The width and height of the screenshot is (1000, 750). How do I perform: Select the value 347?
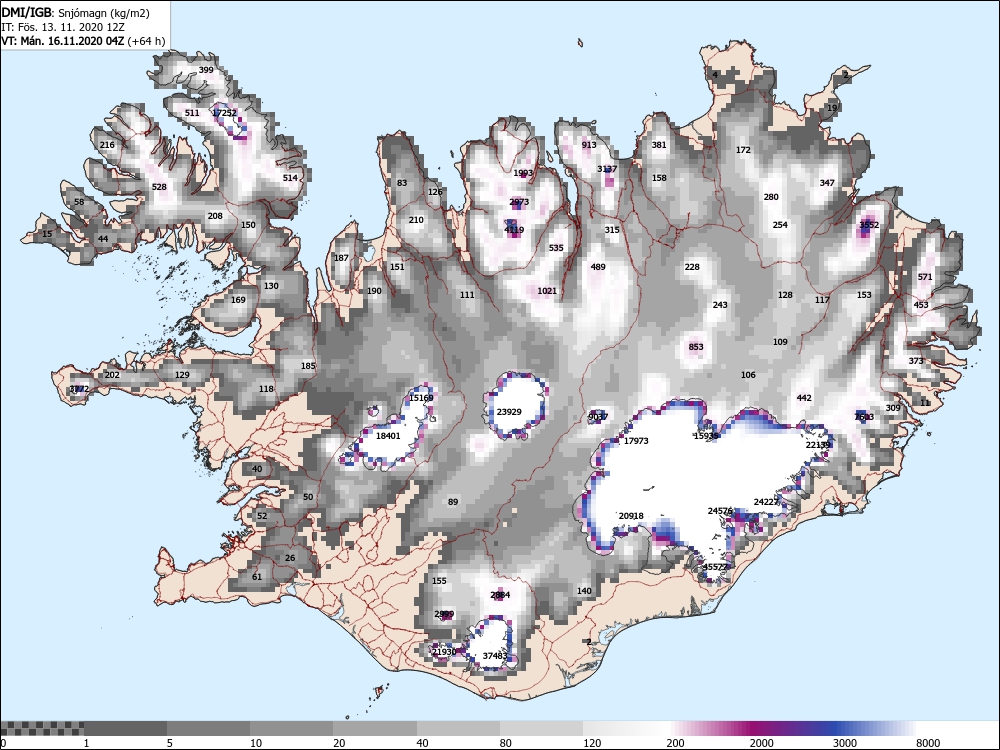tap(827, 183)
